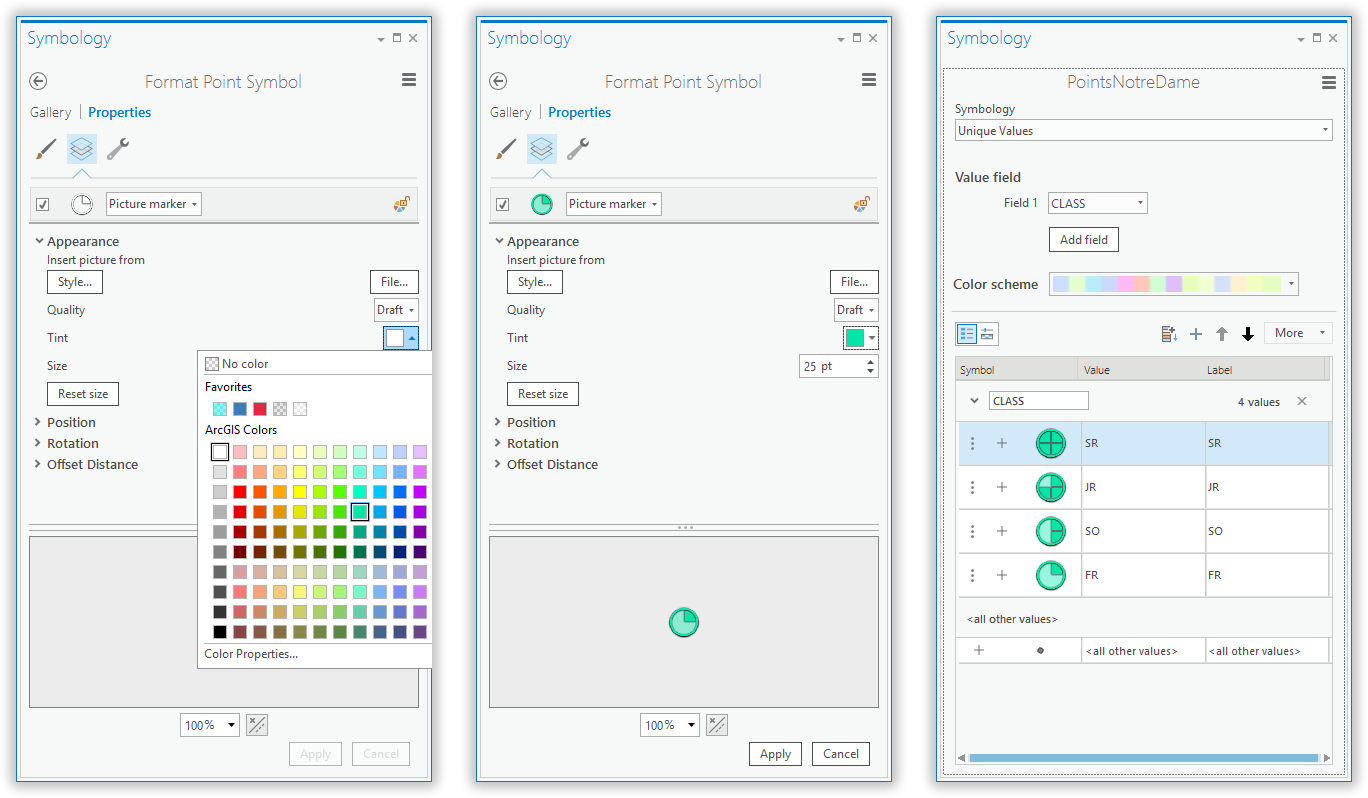Image resolution: width=1368 pixels, height=798 pixels.
Task: Choose No color in the tint palette
Action: (x=237, y=364)
